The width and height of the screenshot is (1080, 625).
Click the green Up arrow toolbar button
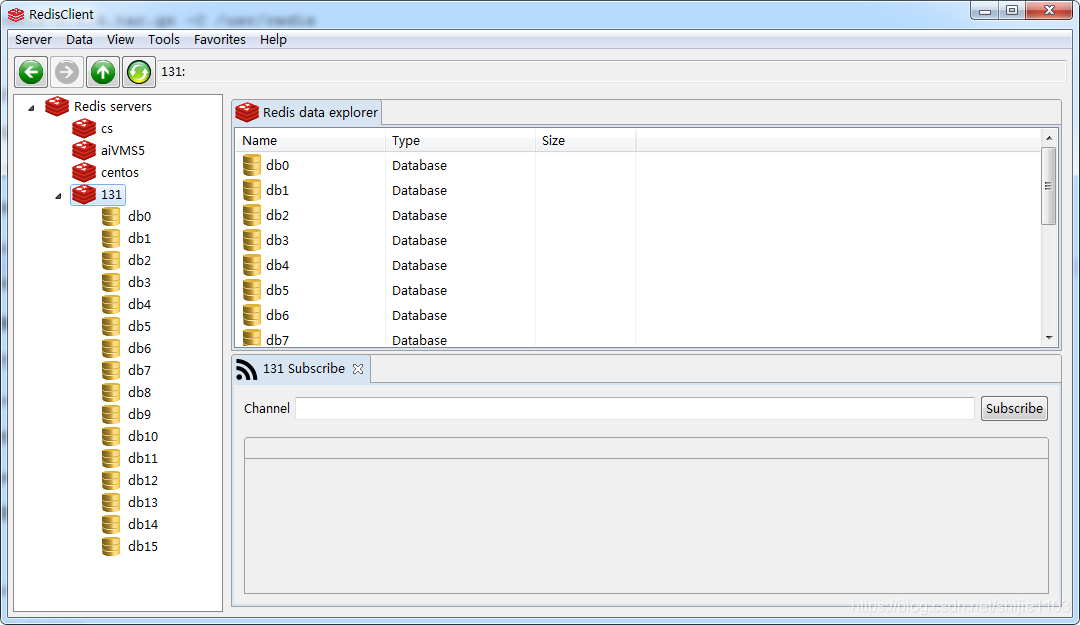pos(103,72)
